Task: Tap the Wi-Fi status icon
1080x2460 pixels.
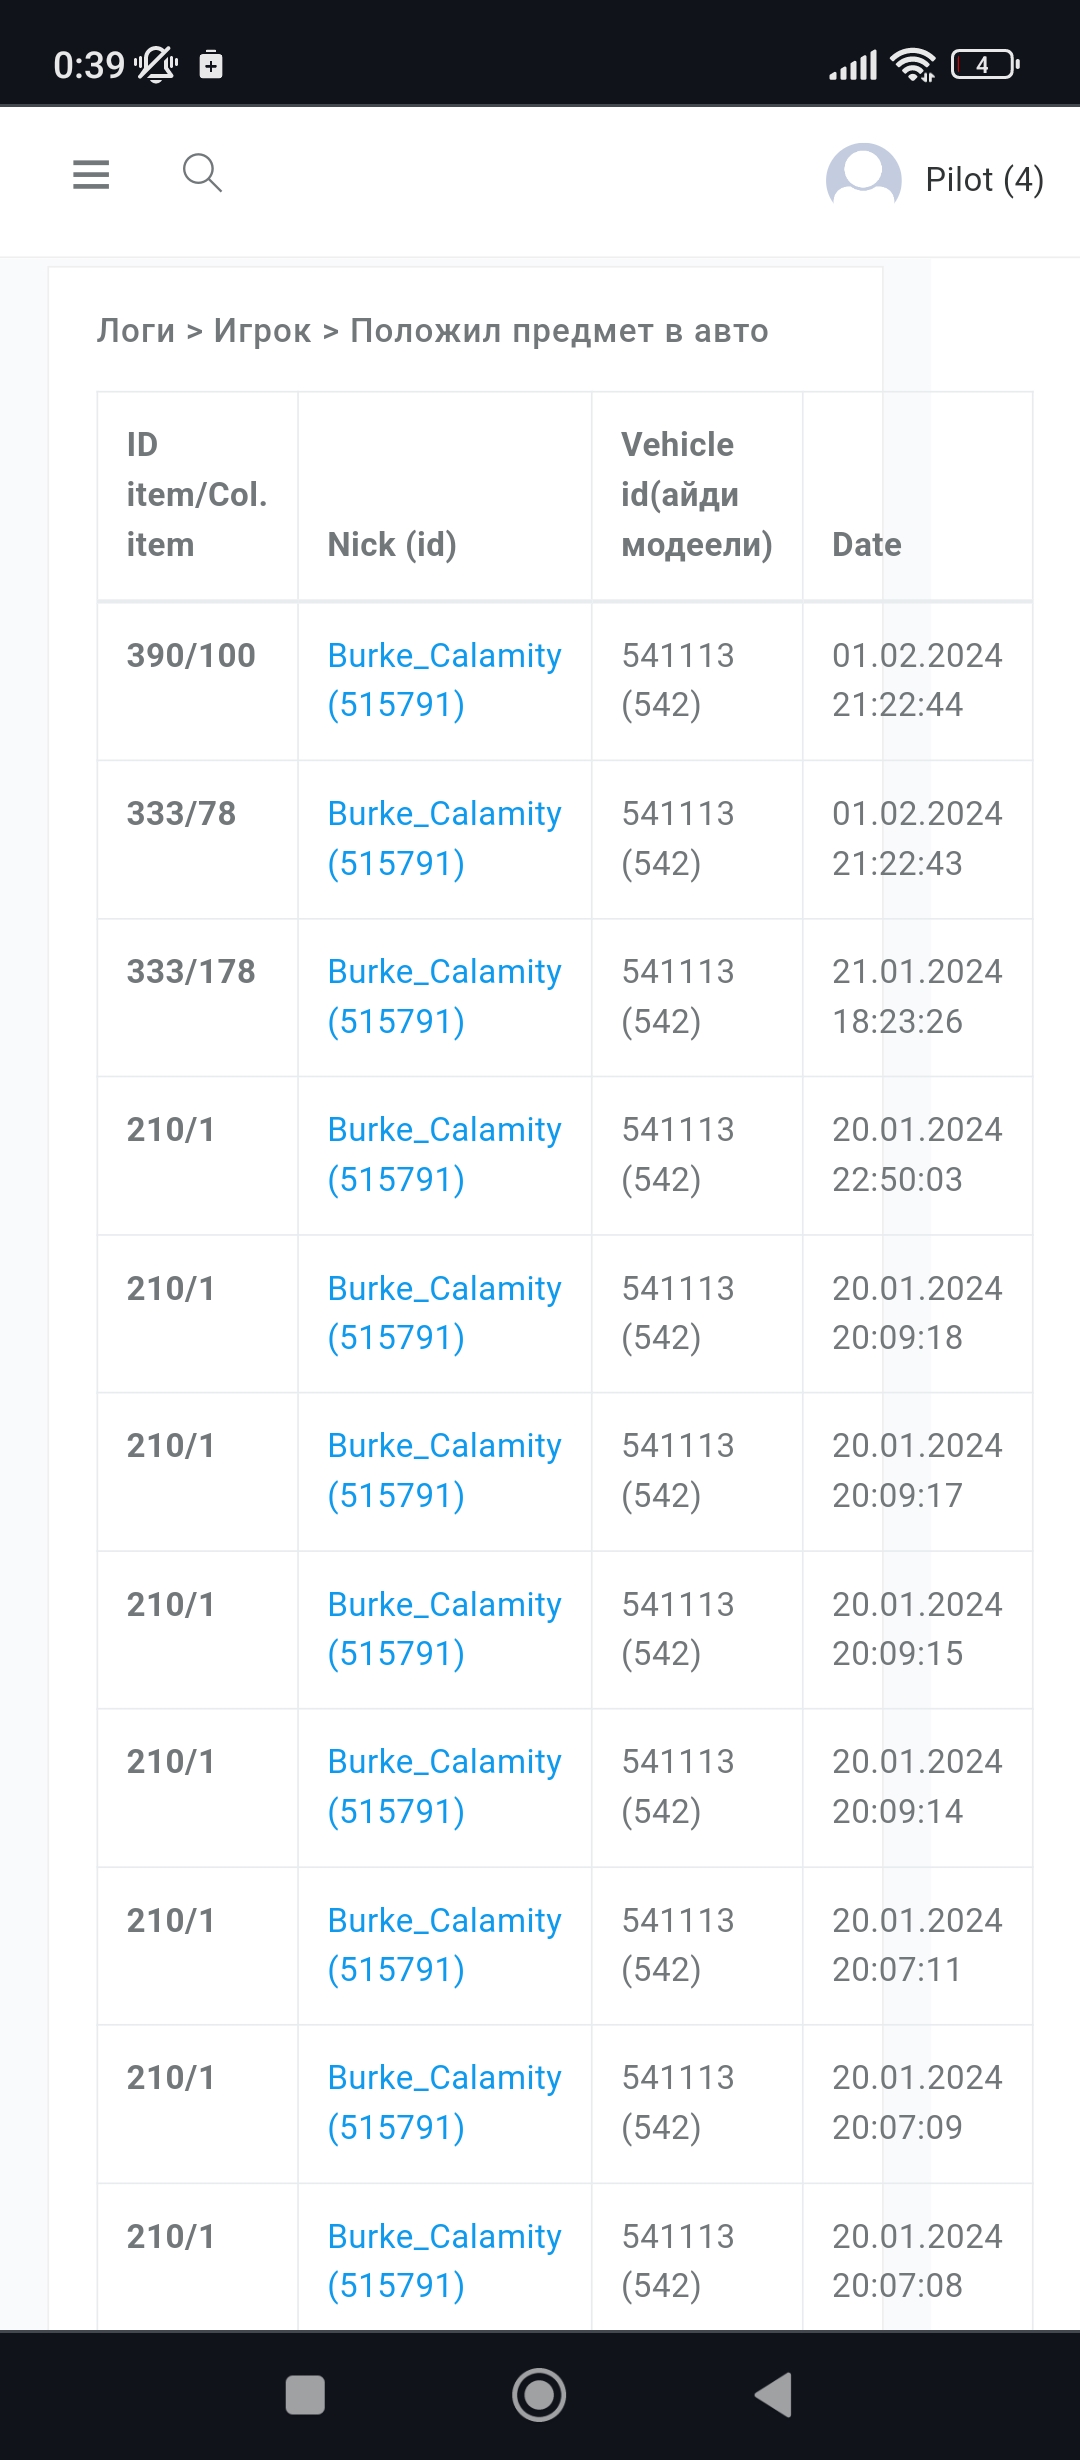Action: (912, 65)
